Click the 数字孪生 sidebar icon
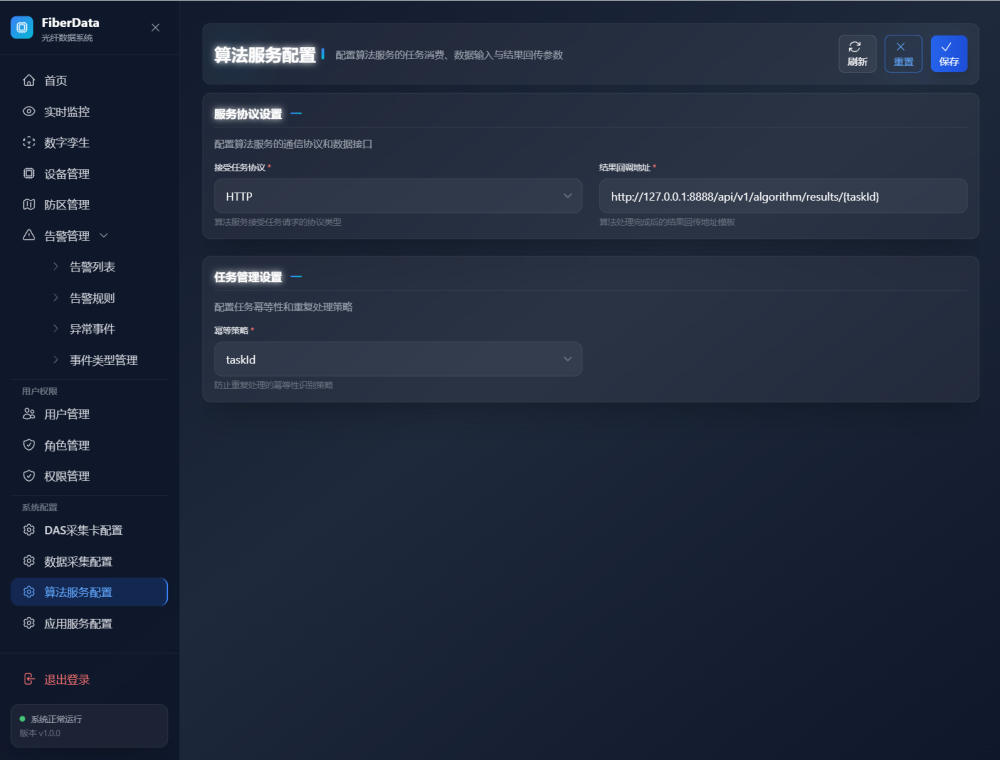Image resolution: width=1000 pixels, height=760 pixels. click(x=29, y=143)
